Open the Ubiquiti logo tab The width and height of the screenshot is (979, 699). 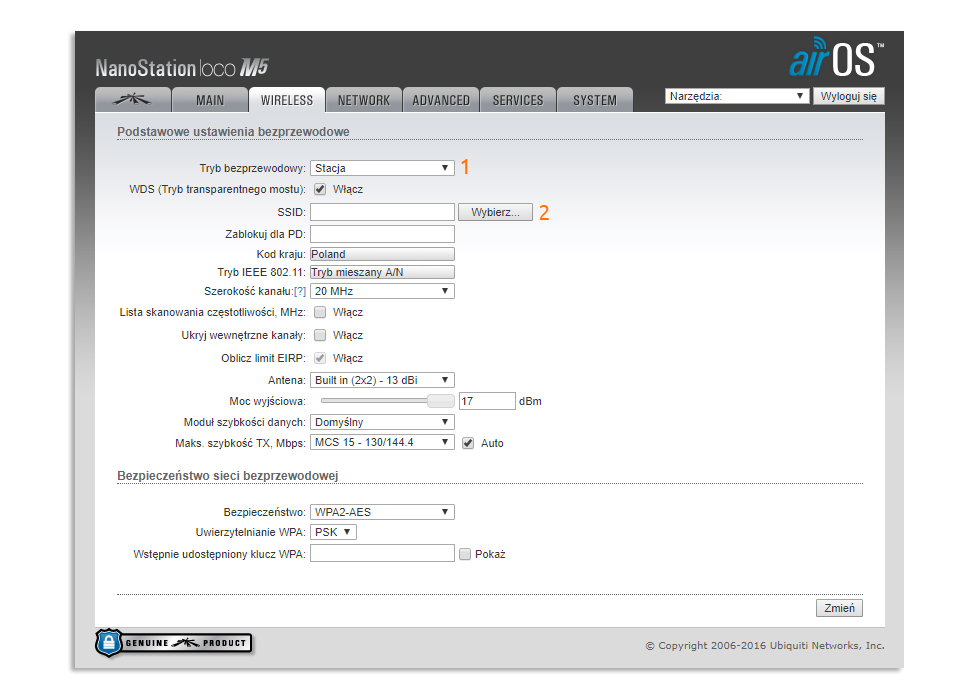[x=132, y=100]
